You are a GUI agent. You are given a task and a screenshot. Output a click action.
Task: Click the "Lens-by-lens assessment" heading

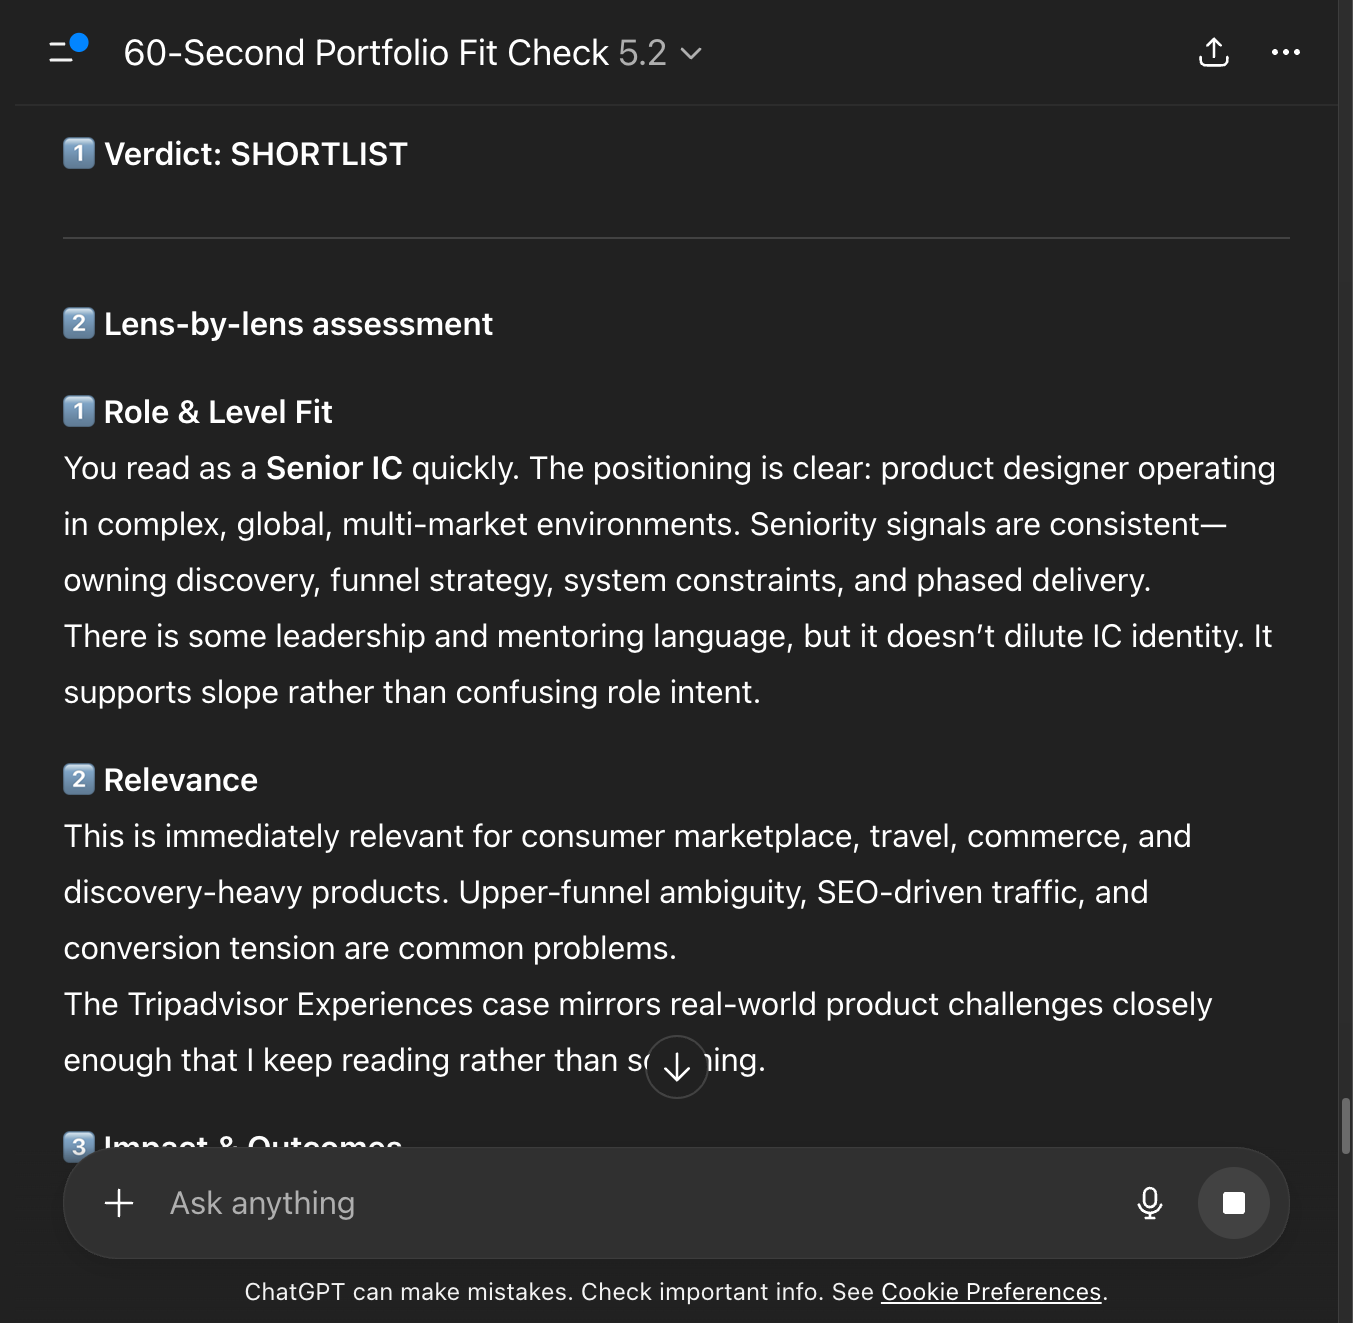click(x=298, y=324)
